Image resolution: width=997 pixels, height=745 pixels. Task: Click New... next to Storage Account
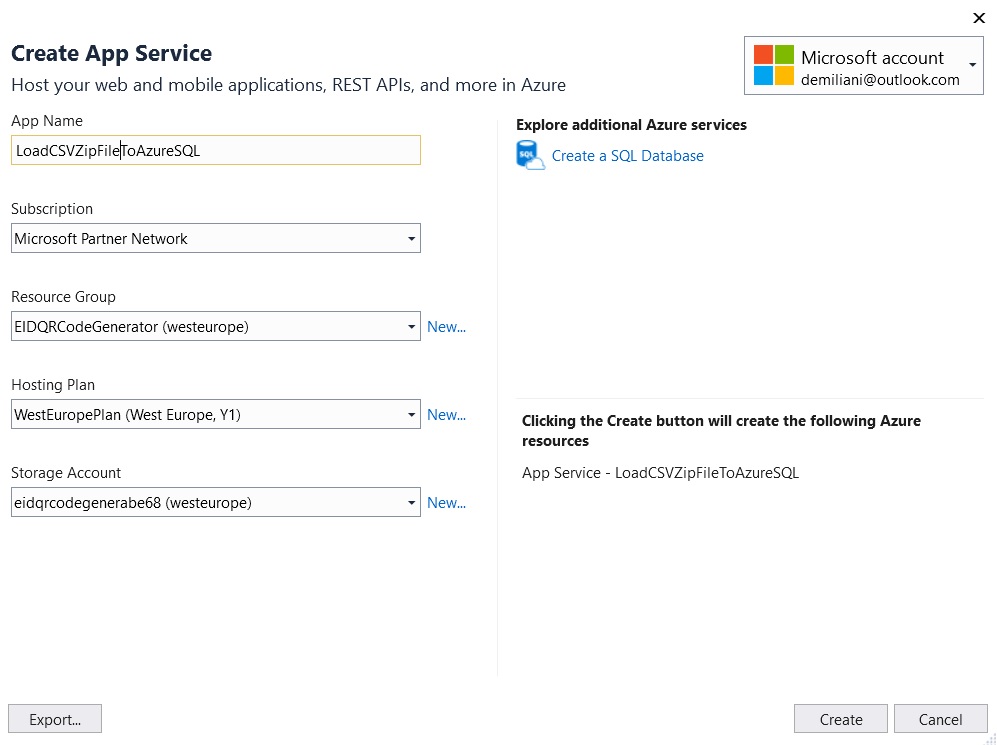447,502
